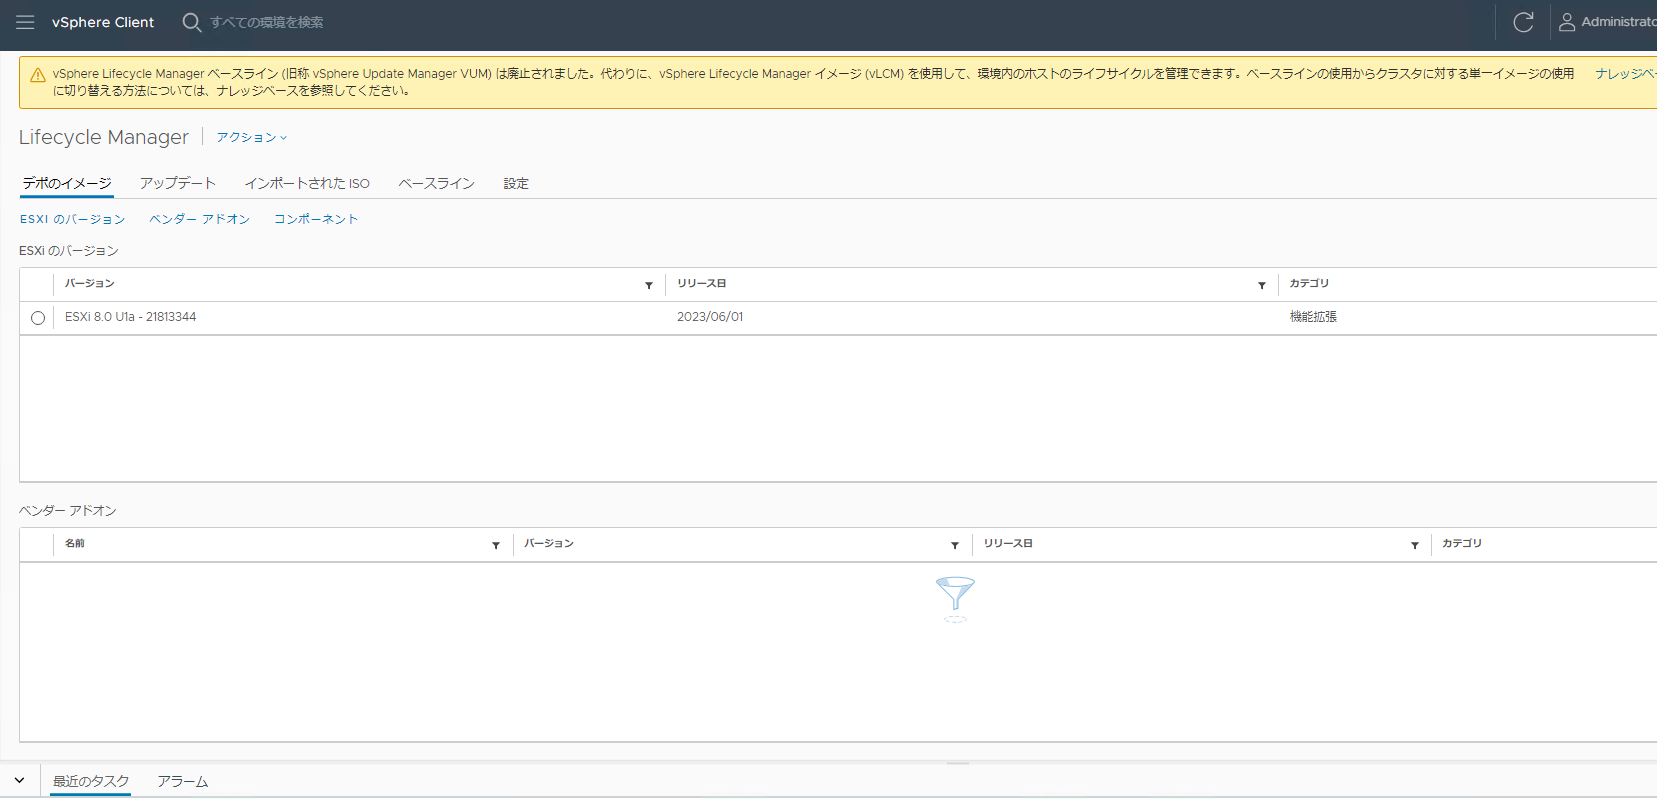The image size is (1657, 799).
Task: Click the 機能拡張 category cell
Action: 1313,317
